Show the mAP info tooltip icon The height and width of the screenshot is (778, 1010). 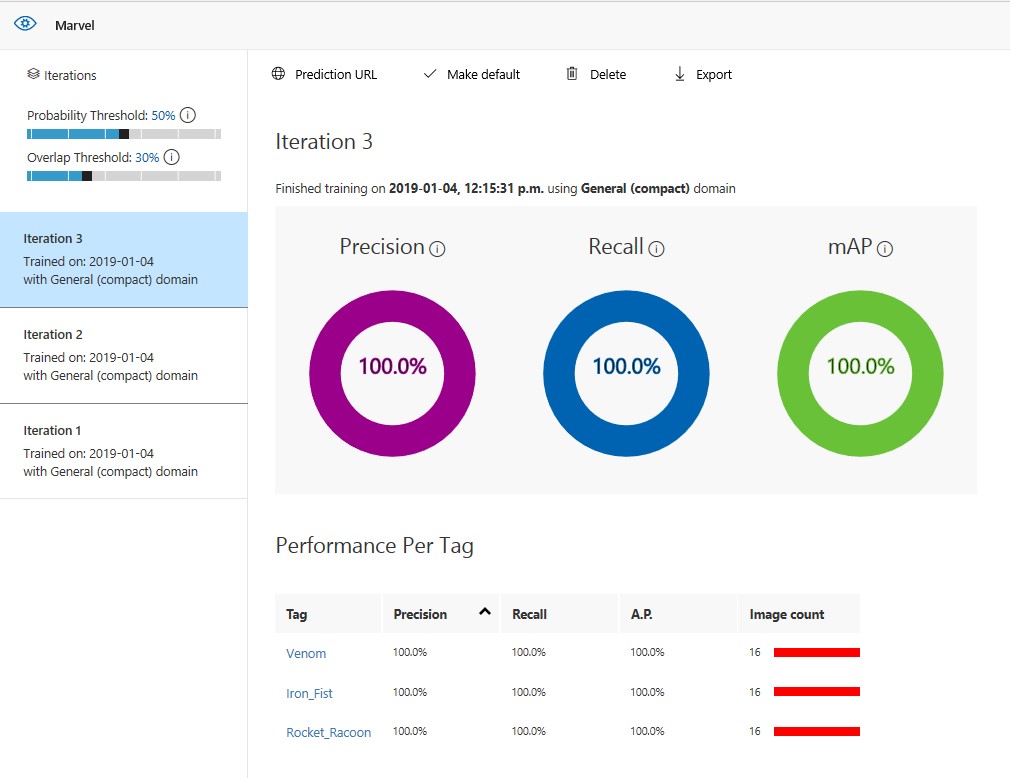(884, 249)
